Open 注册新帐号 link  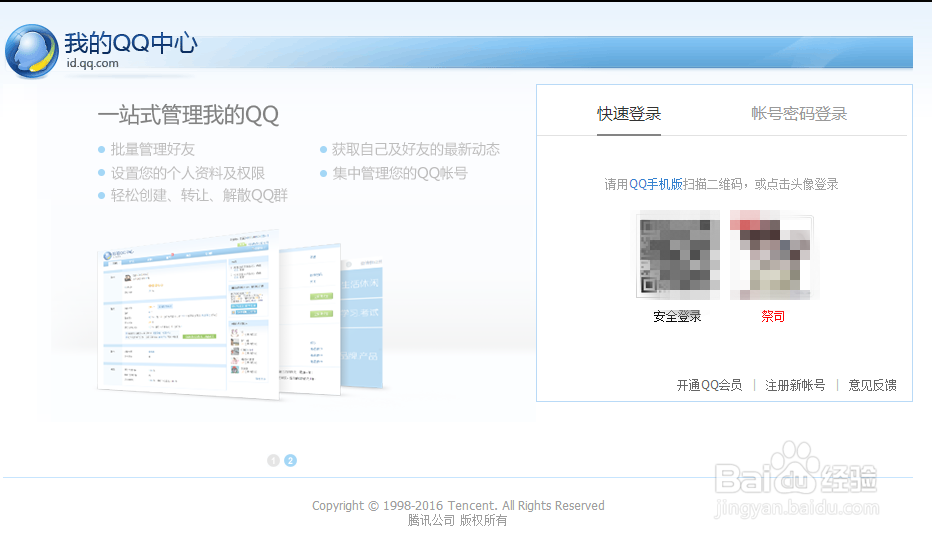[x=795, y=385]
